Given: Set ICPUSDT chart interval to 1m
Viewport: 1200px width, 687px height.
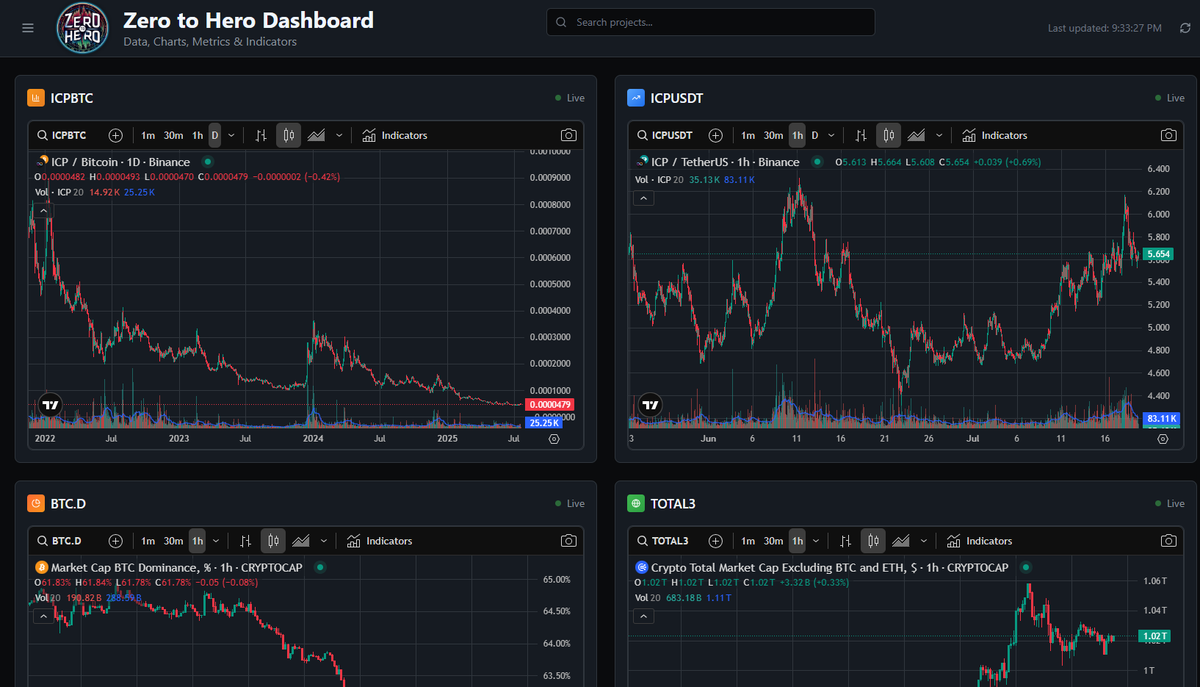Looking at the screenshot, I should (x=748, y=135).
